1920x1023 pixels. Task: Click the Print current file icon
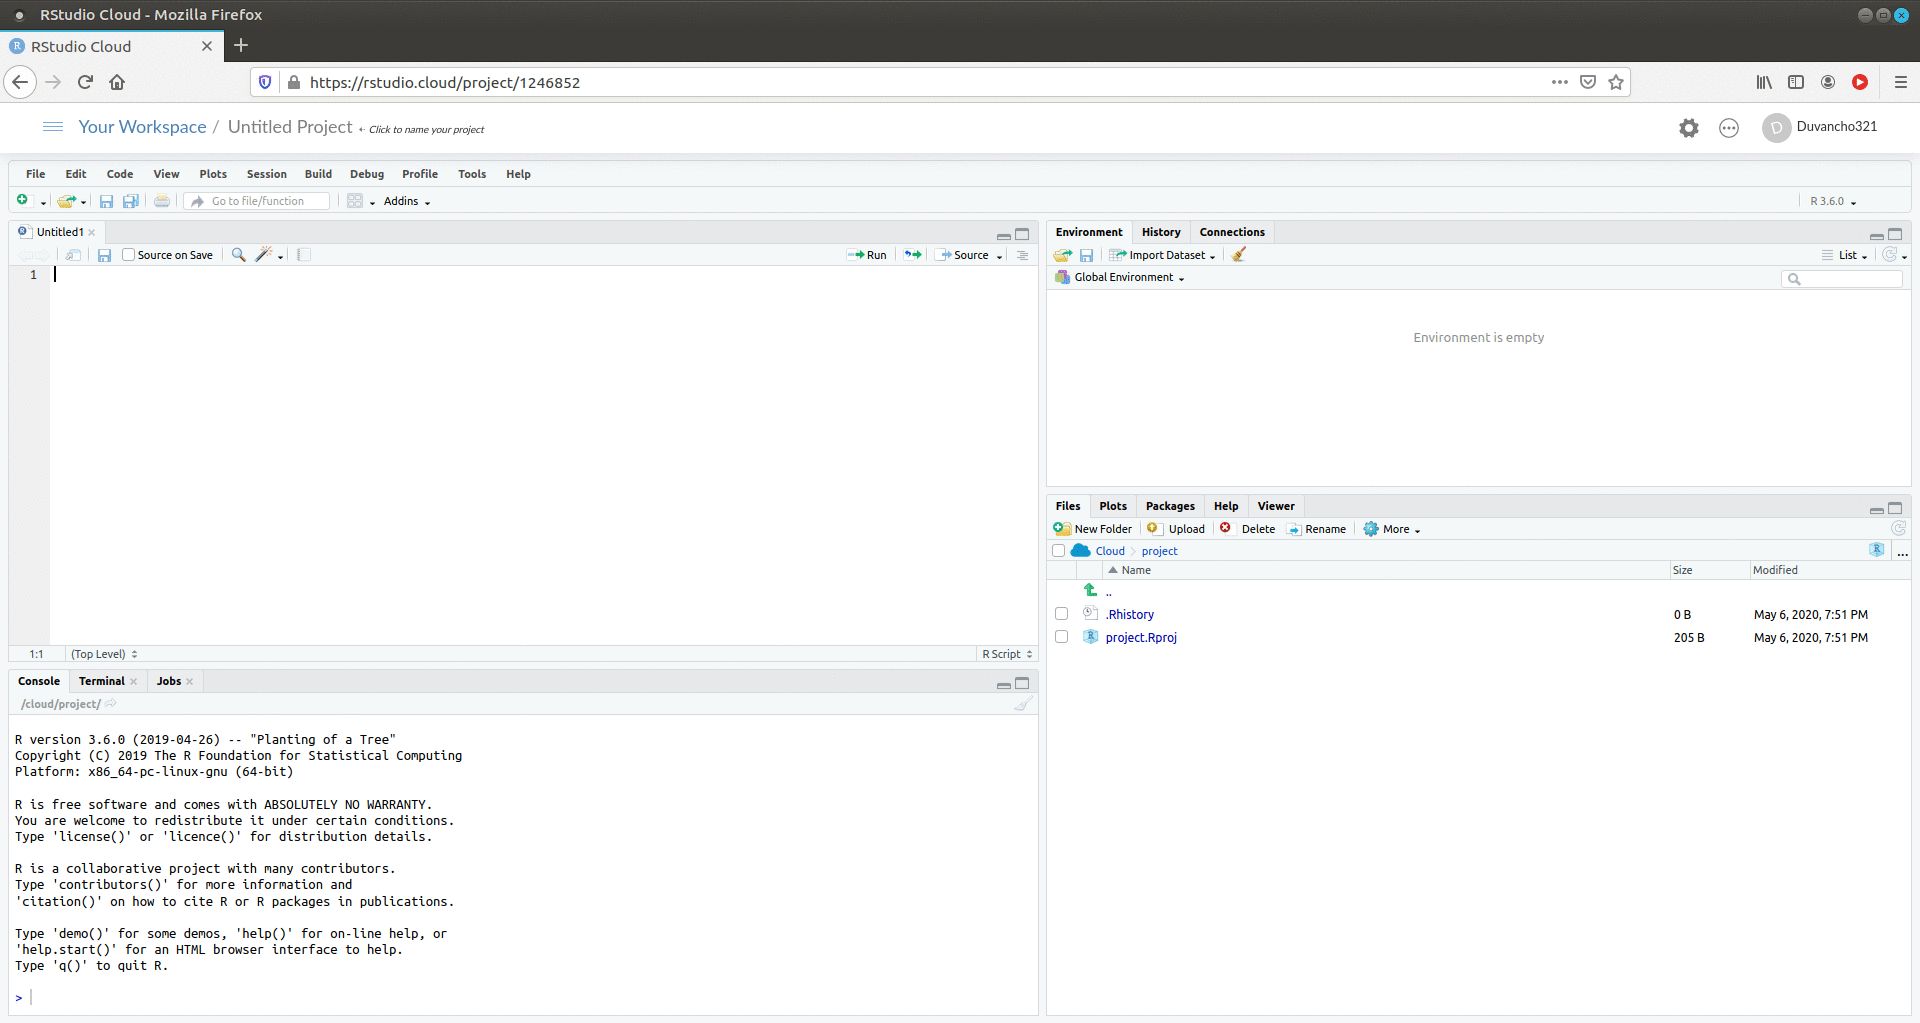click(x=162, y=201)
